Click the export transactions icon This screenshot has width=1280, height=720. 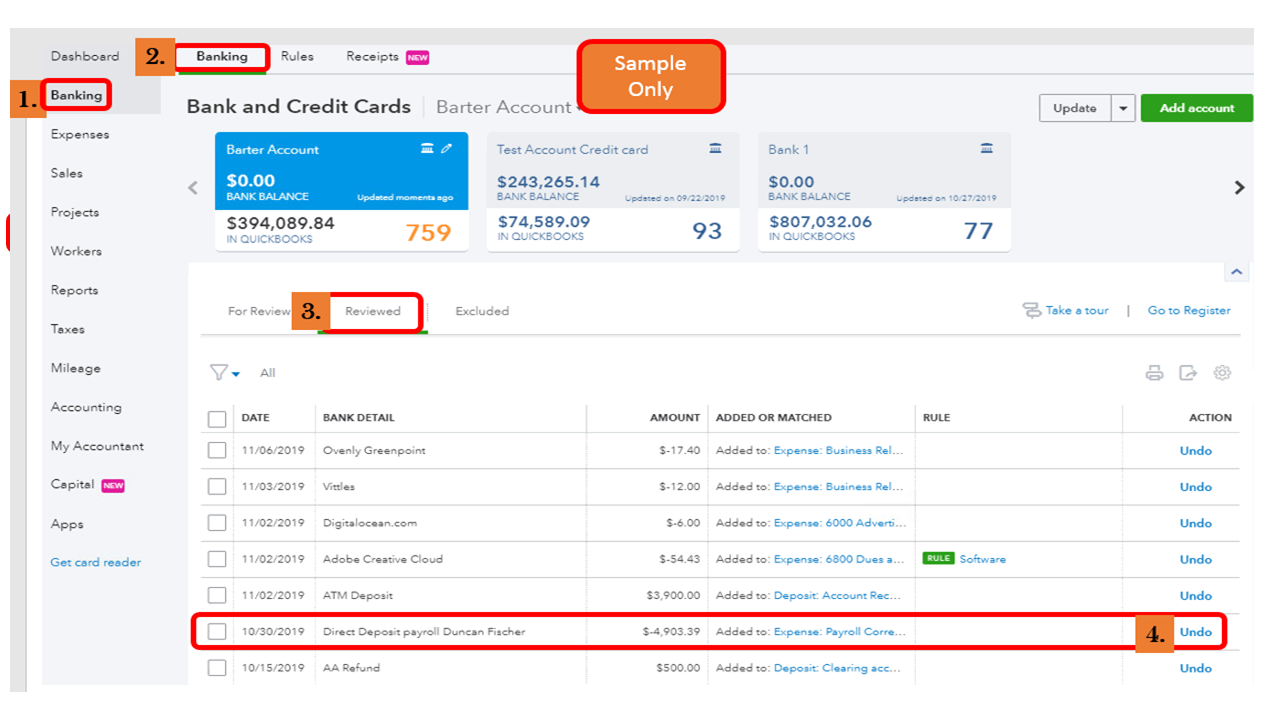click(x=1188, y=372)
